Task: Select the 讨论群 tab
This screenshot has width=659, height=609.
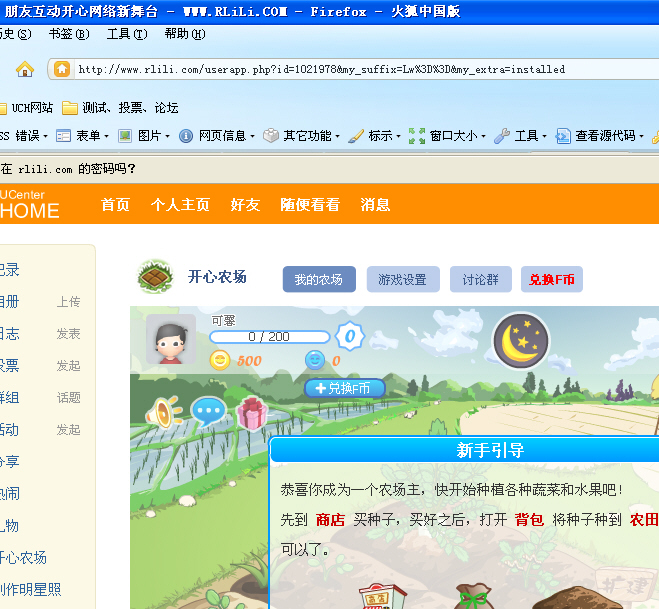Action: coord(481,279)
